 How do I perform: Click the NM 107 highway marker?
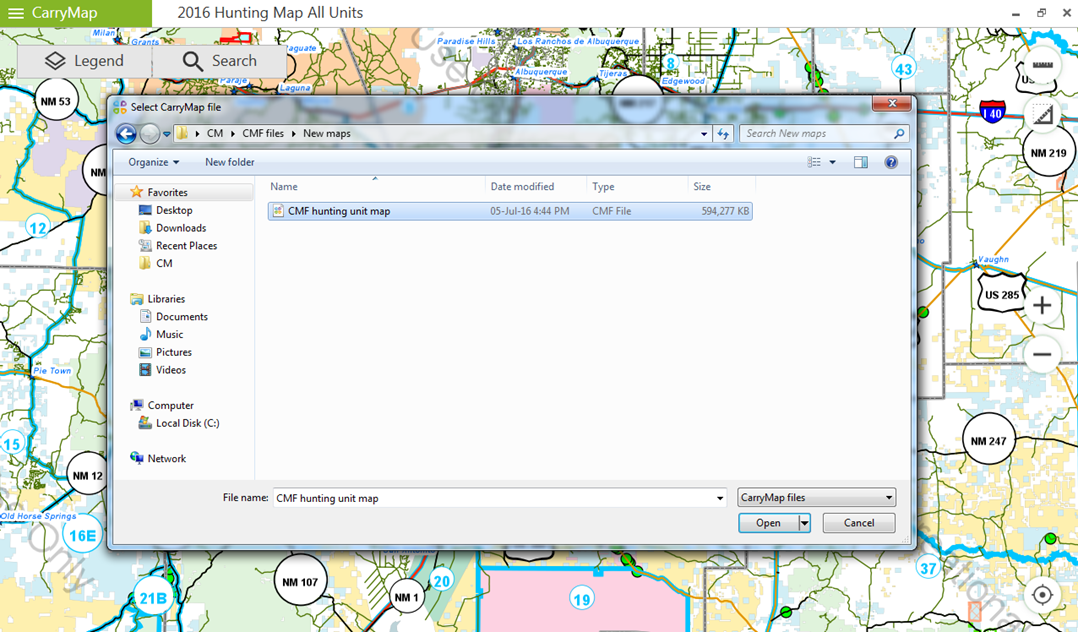tap(300, 582)
